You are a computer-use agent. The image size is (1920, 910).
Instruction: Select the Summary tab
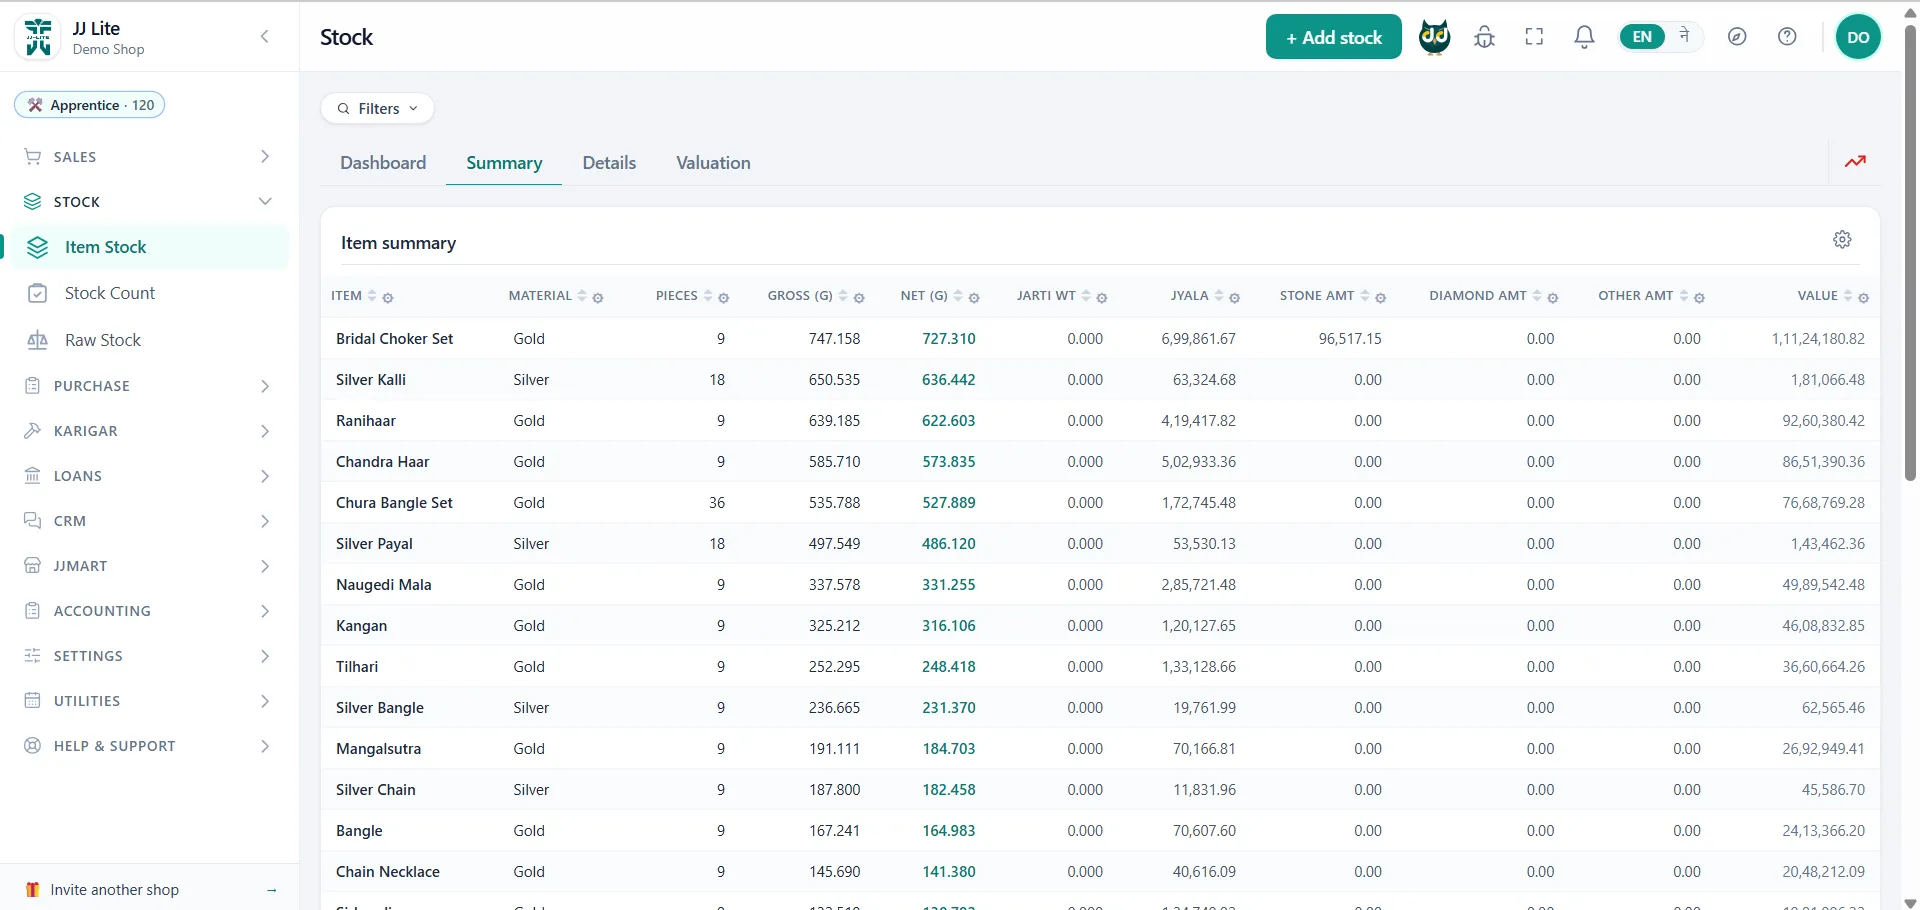point(504,163)
